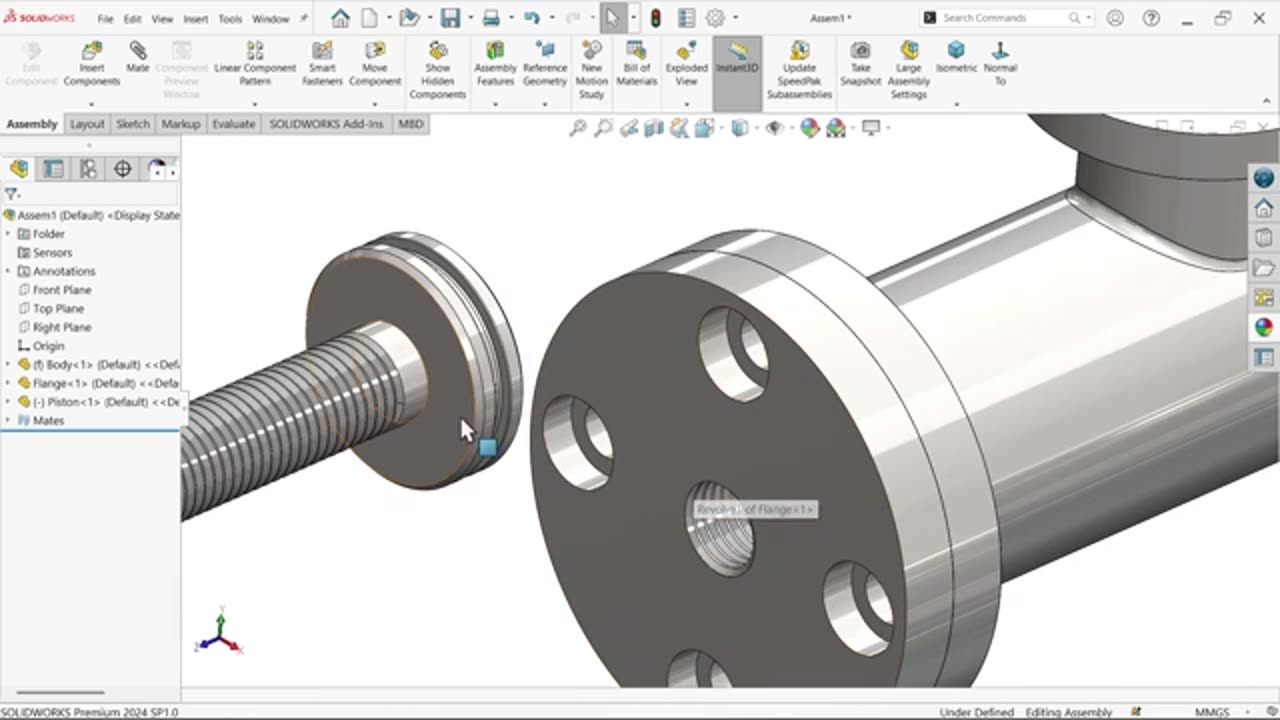Open the Help question mark
1280x720 pixels.
coord(1151,18)
